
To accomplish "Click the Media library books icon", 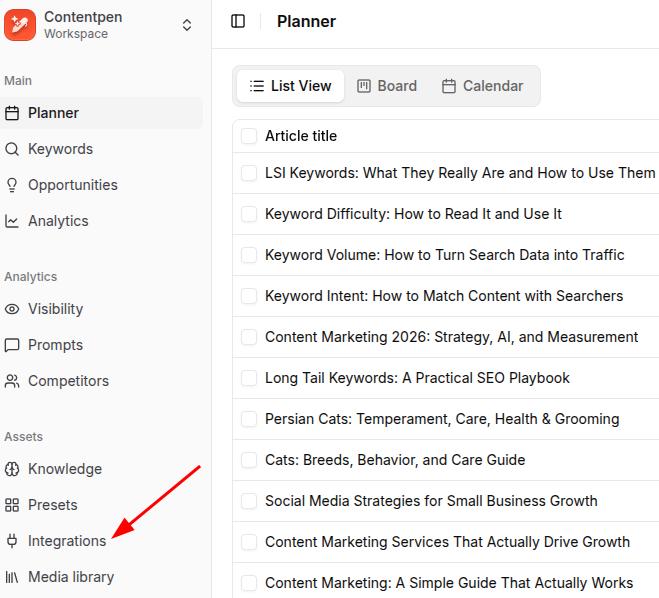I will [x=12, y=577].
